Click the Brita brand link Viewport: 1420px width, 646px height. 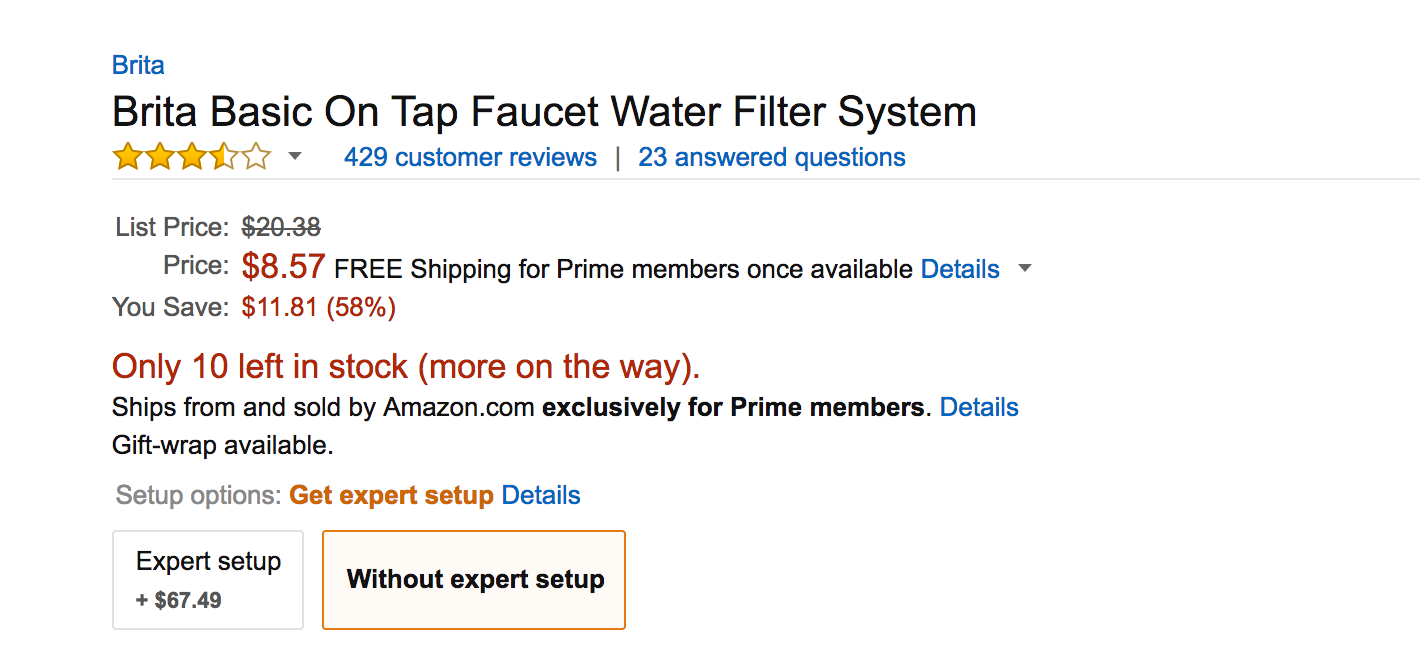[x=138, y=66]
